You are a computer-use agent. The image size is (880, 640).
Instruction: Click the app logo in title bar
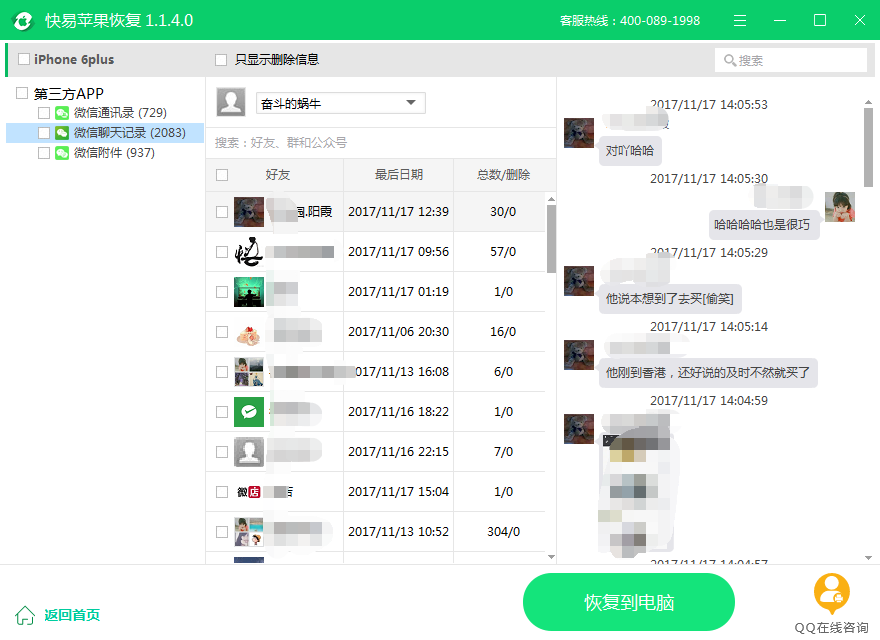click(x=21, y=20)
